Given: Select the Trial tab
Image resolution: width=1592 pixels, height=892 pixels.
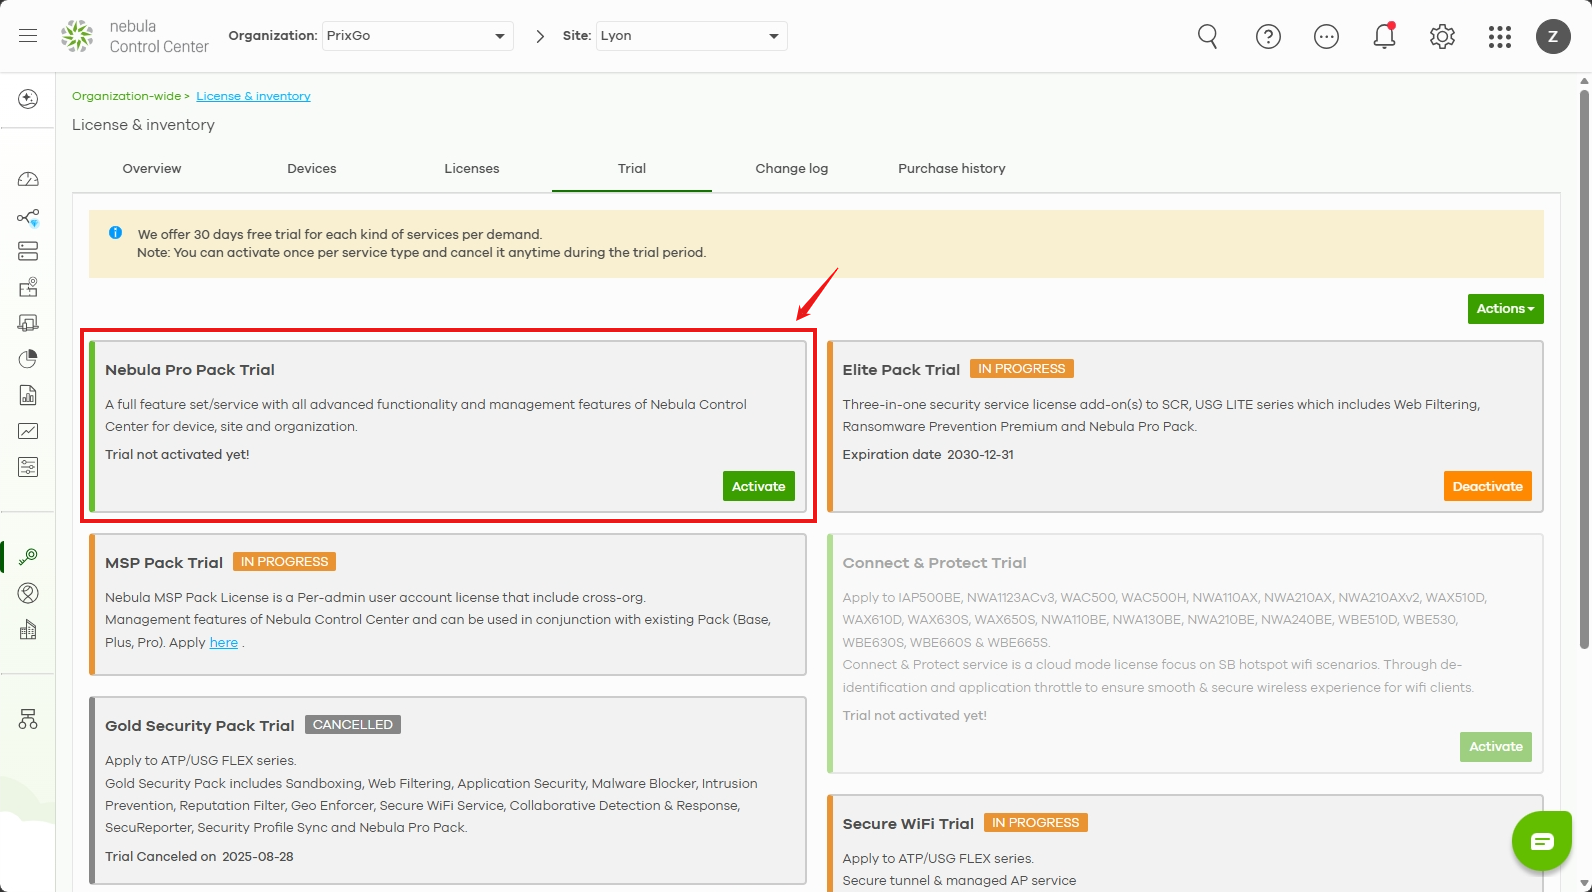Looking at the screenshot, I should click(632, 168).
